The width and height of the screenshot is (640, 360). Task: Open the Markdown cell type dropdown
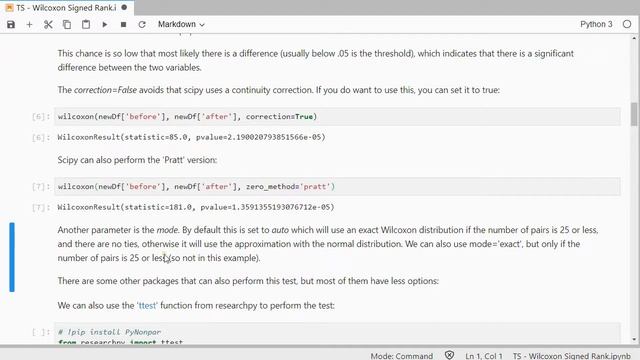pos(181,24)
